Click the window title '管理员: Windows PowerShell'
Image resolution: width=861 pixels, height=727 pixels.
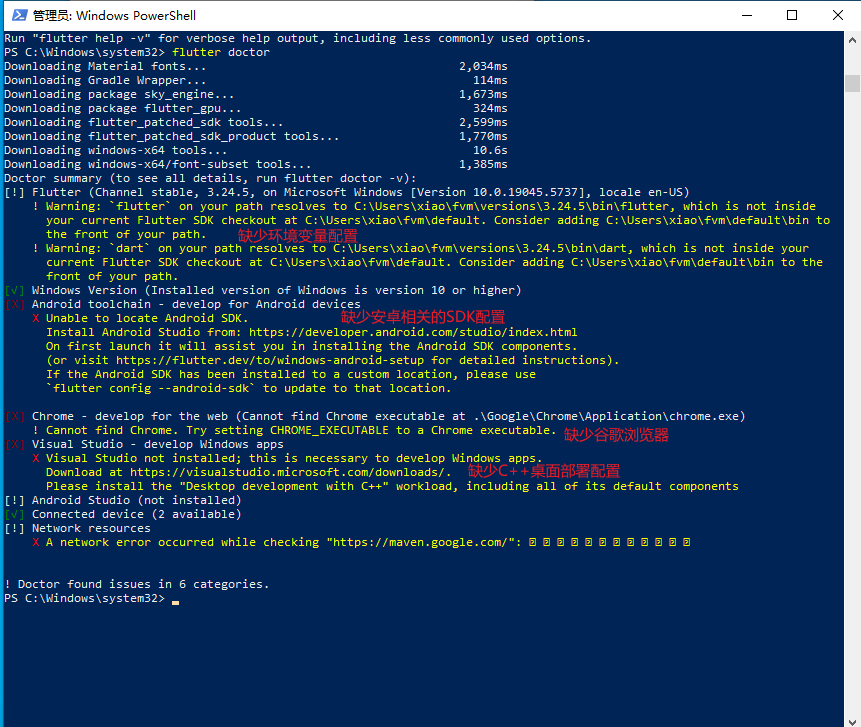[114, 15]
